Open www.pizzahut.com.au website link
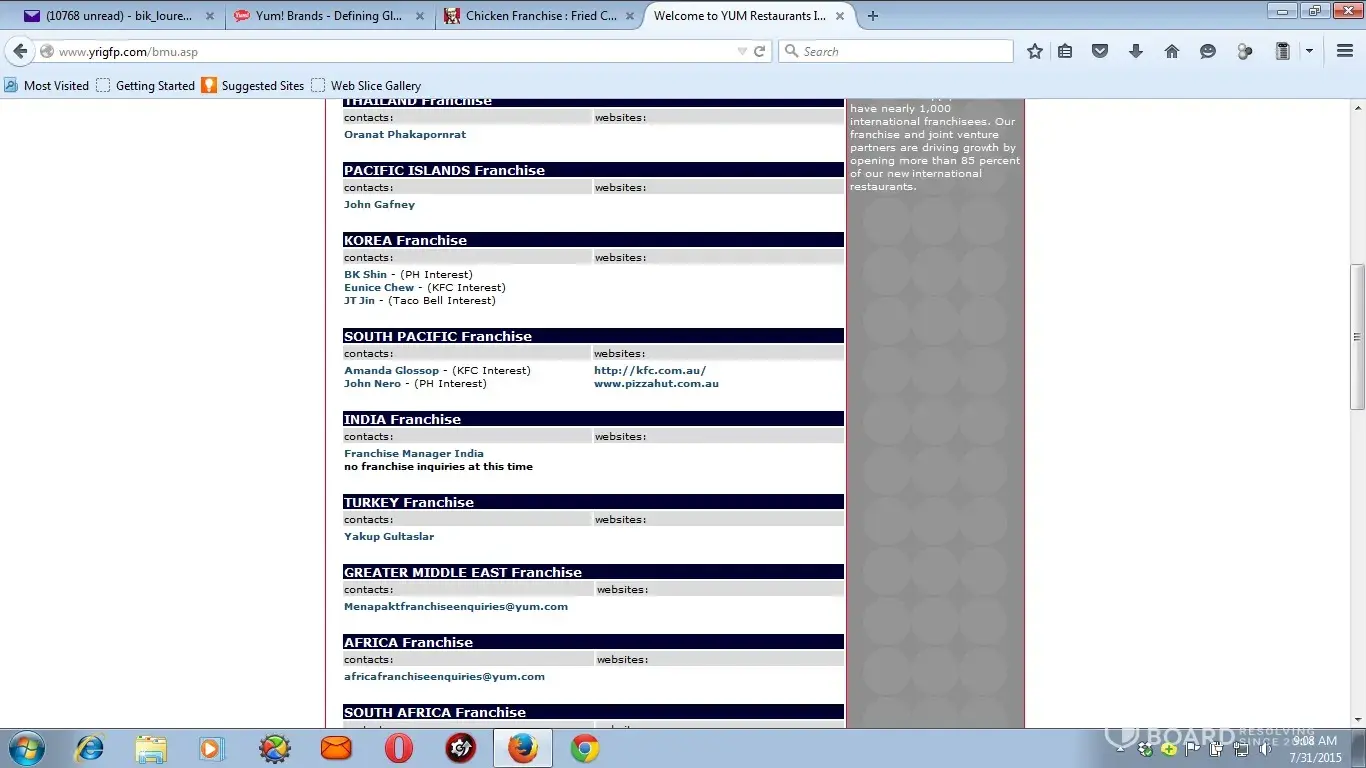Viewport: 1366px width, 768px height. [656, 384]
